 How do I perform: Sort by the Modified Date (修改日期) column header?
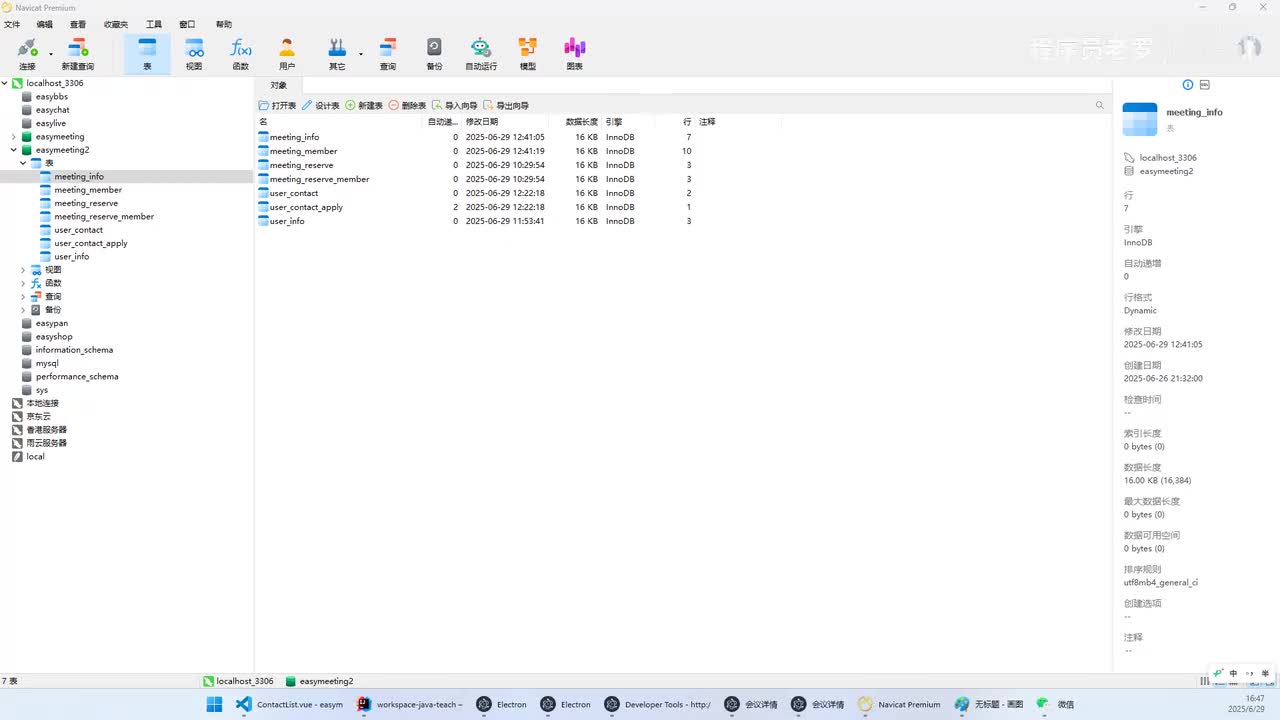pyautogui.click(x=482, y=122)
